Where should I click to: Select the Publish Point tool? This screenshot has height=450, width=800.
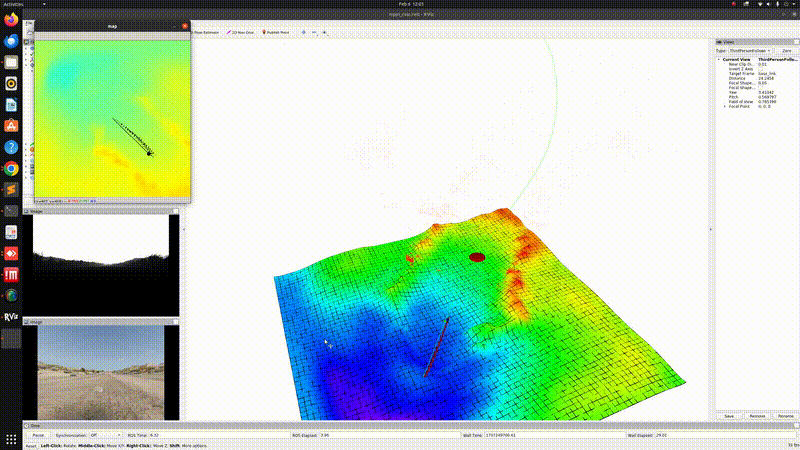coord(276,32)
